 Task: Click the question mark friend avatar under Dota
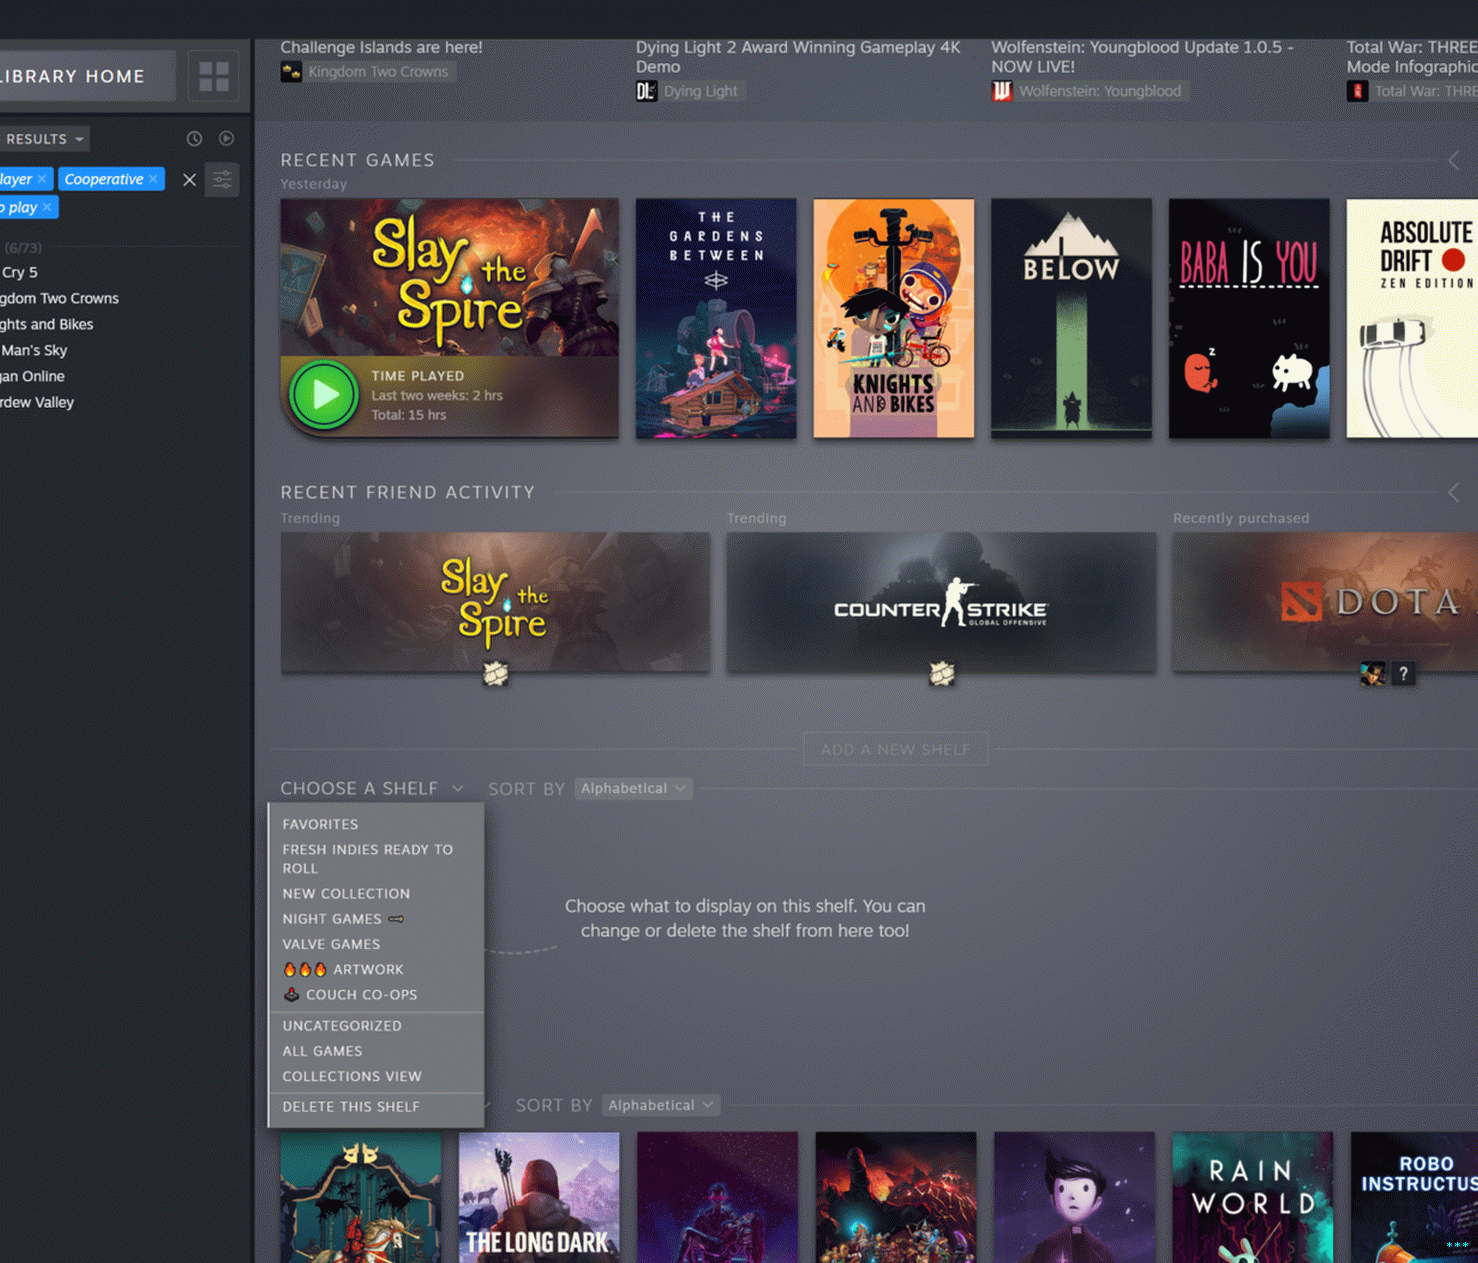click(1403, 674)
